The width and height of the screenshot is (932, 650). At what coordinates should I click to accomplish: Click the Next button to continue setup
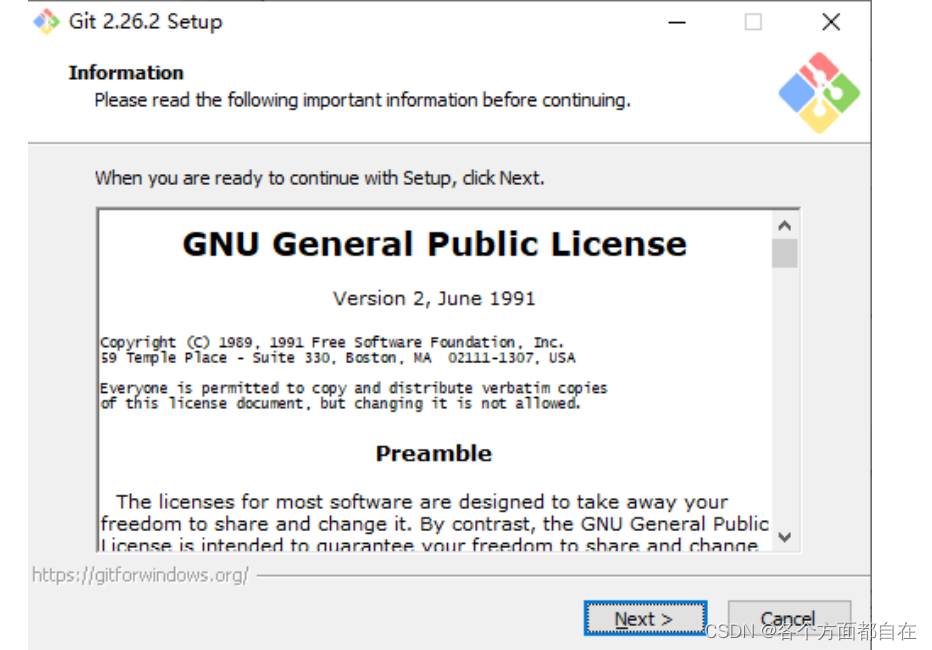[646, 618]
